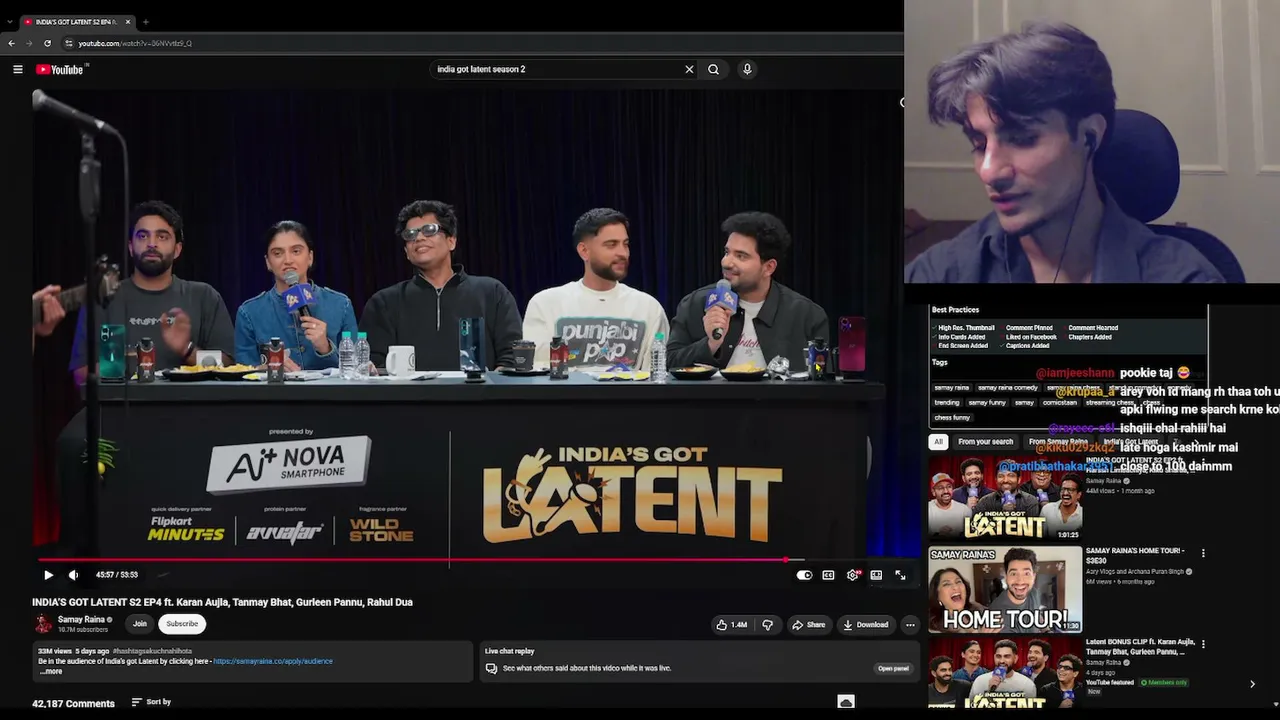
Task: Enter full screen mode
Action: click(900, 575)
